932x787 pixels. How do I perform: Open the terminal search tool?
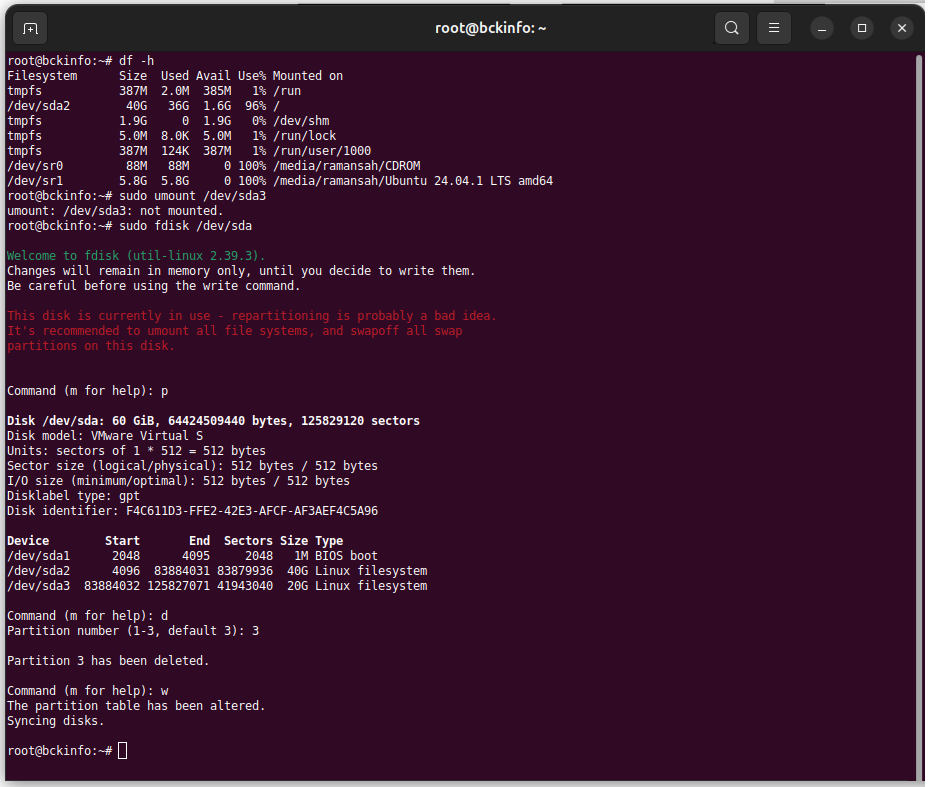(732, 28)
